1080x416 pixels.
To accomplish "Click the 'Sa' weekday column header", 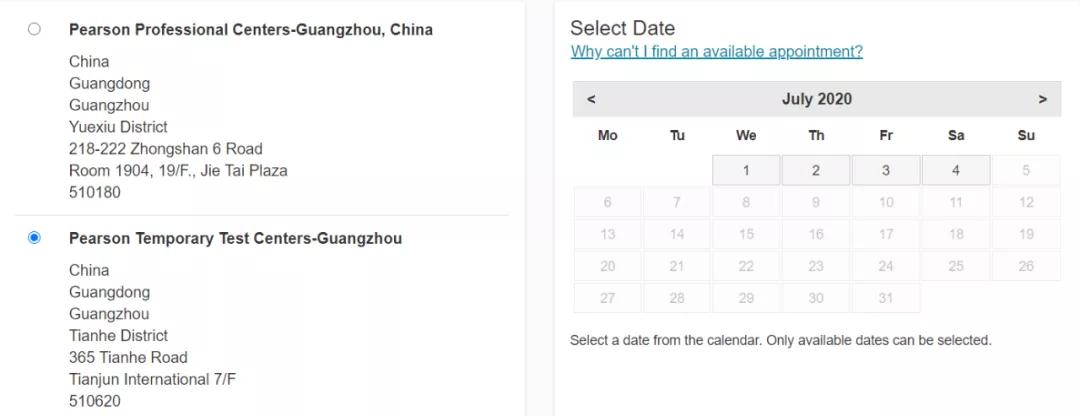I will [956, 135].
